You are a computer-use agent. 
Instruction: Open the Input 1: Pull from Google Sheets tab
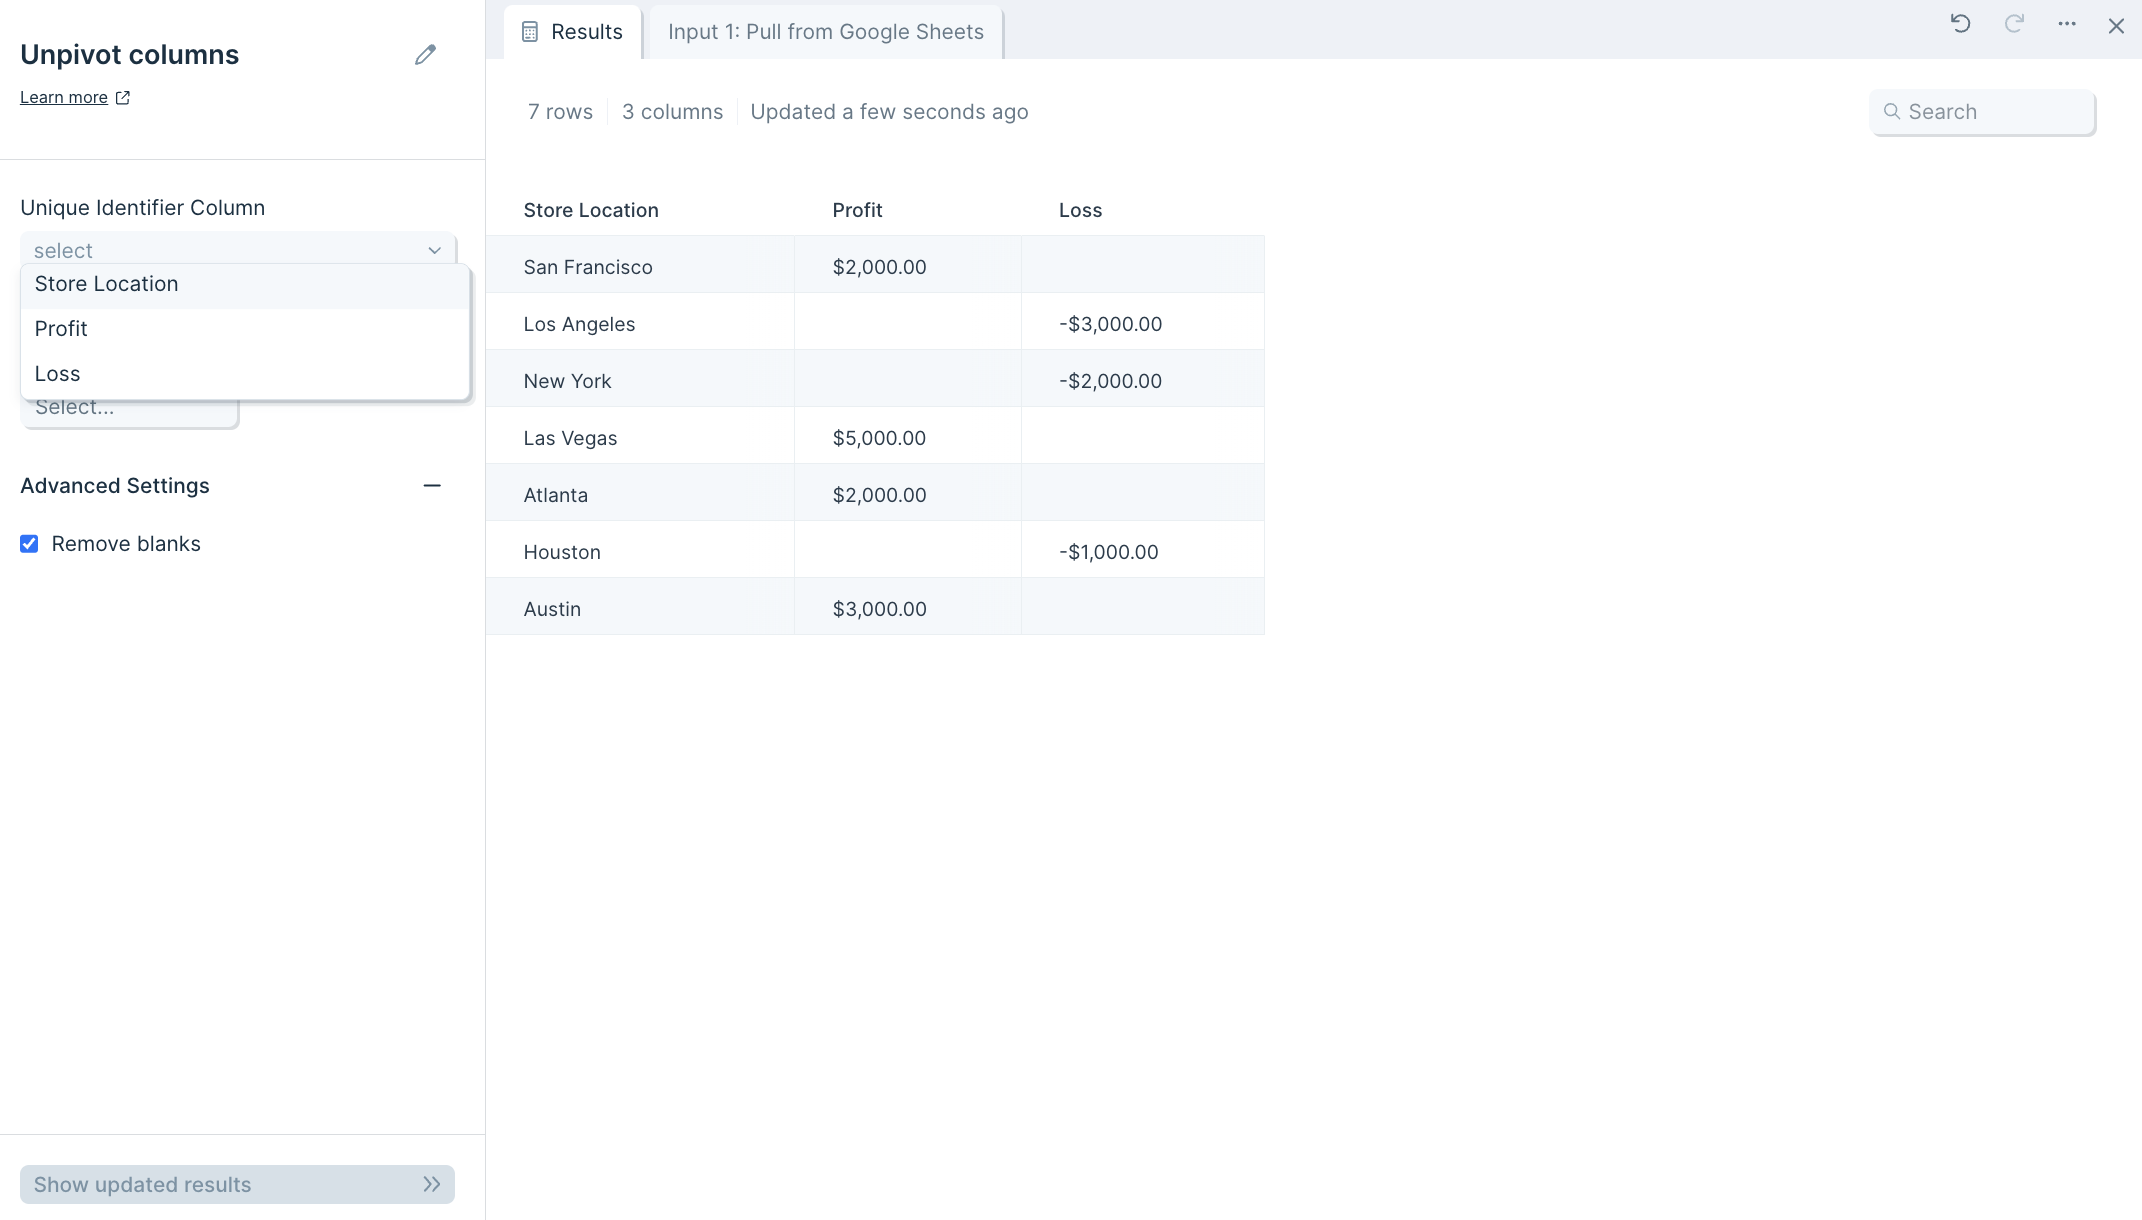click(x=825, y=32)
